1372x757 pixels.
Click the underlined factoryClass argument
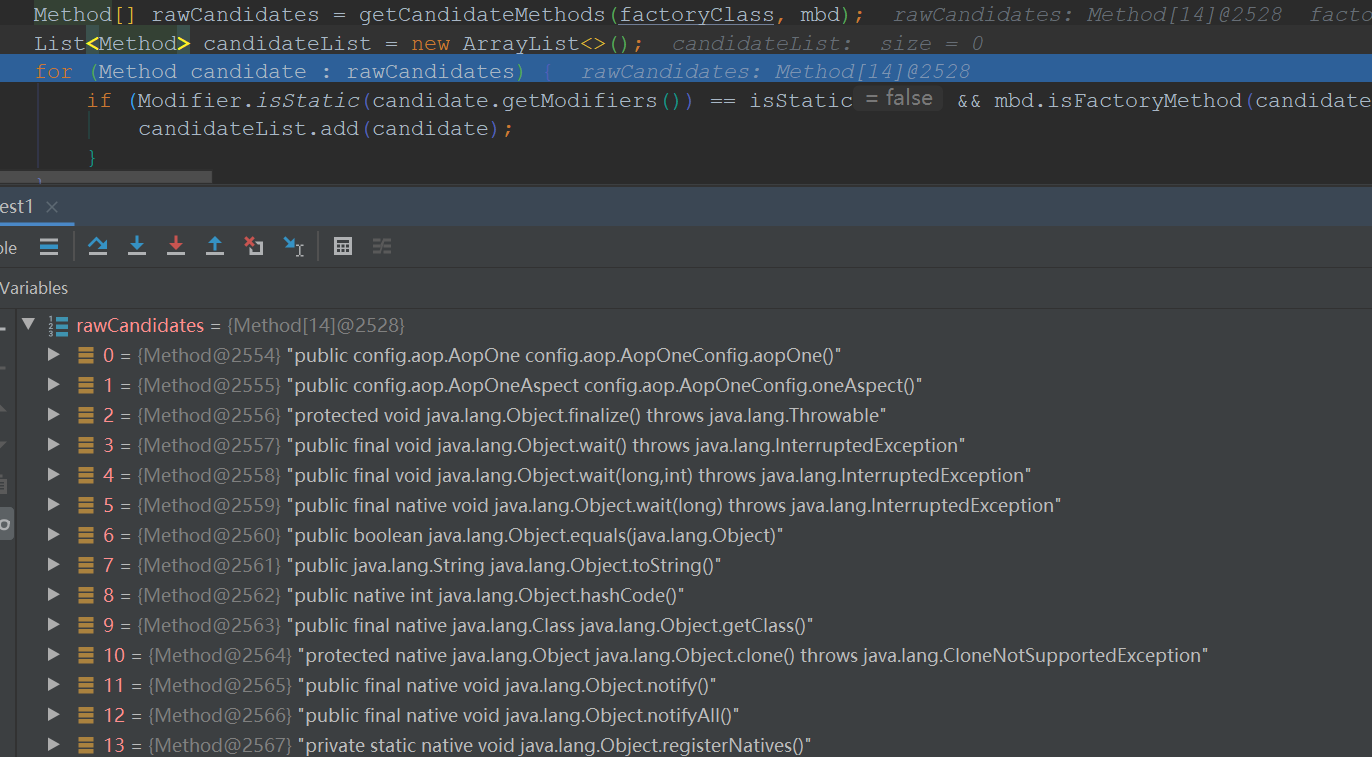(697, 15)
